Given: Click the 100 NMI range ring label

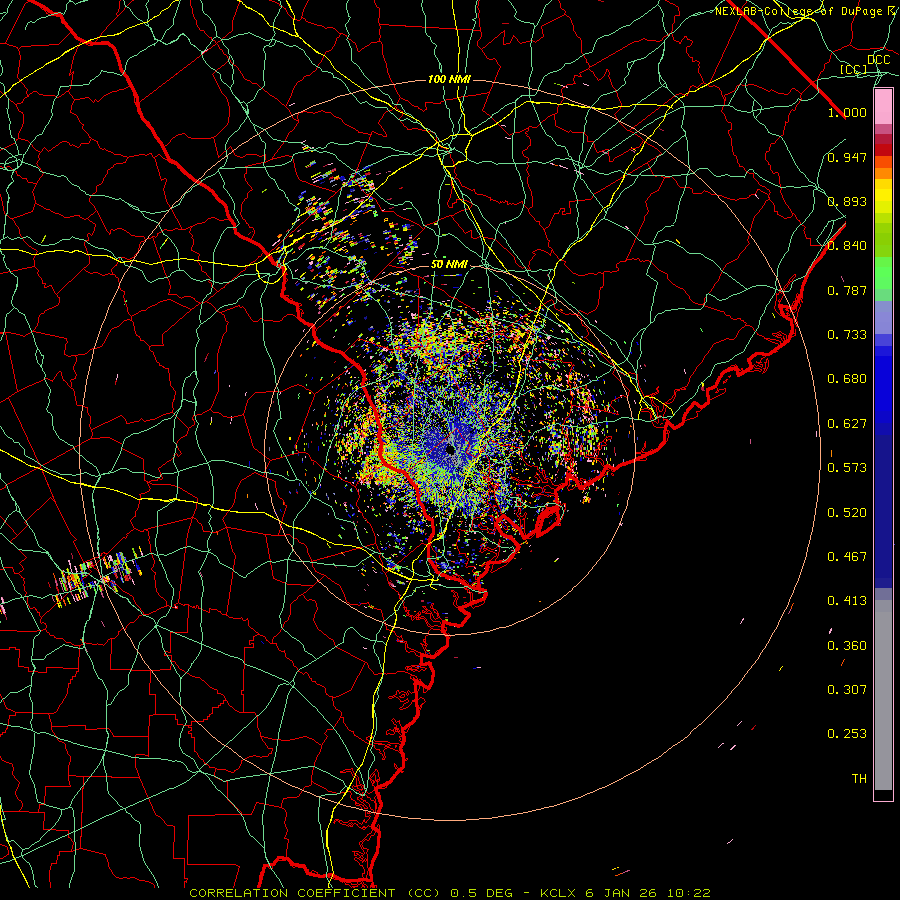Looking at the screenshot, I should [x=449, y=79].
